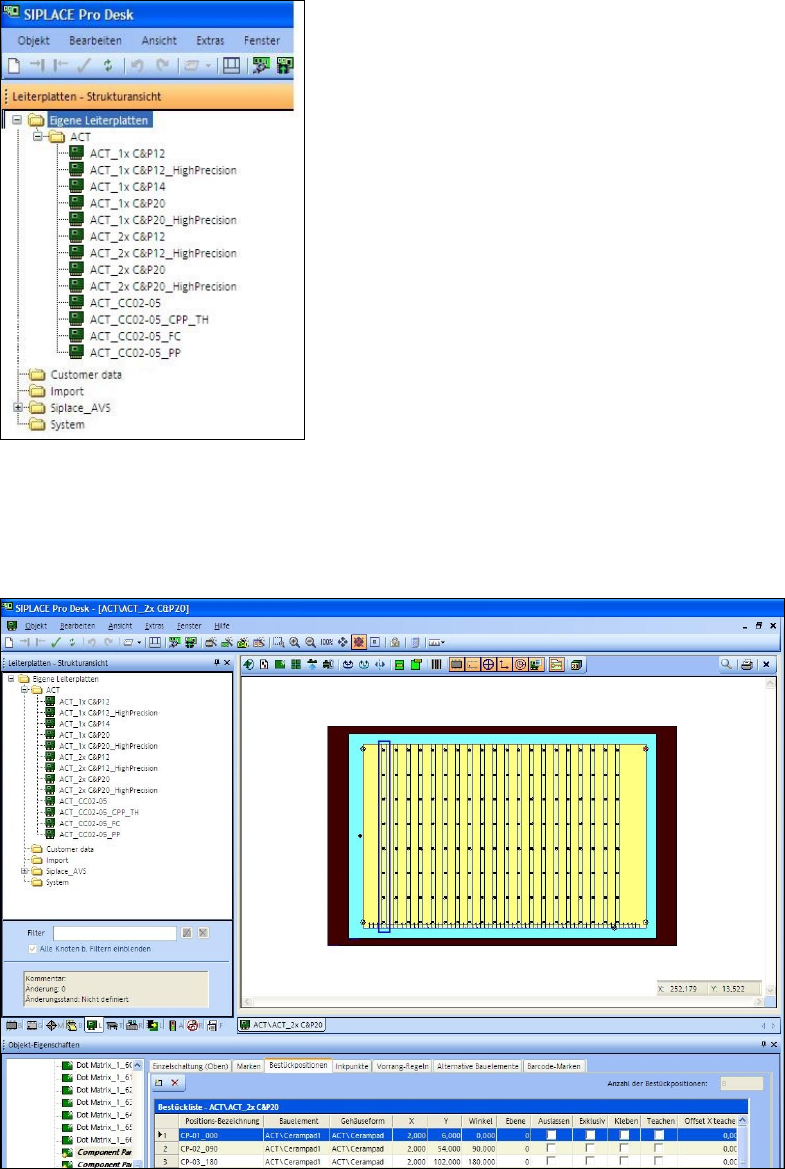
Task: Click the window layout icon in lower toolbar
Action: click(x=155, y=642)
